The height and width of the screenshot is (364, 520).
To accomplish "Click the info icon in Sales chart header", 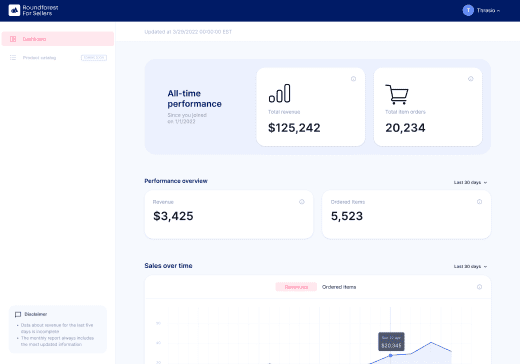I will (479, 287).
